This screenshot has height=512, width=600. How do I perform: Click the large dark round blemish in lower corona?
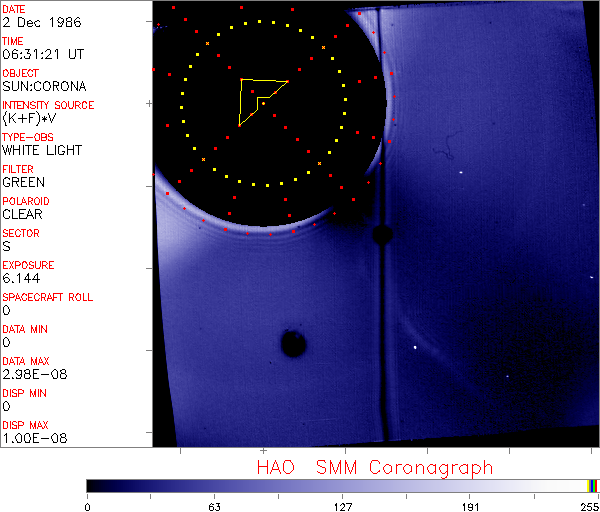tap(293, 343)
